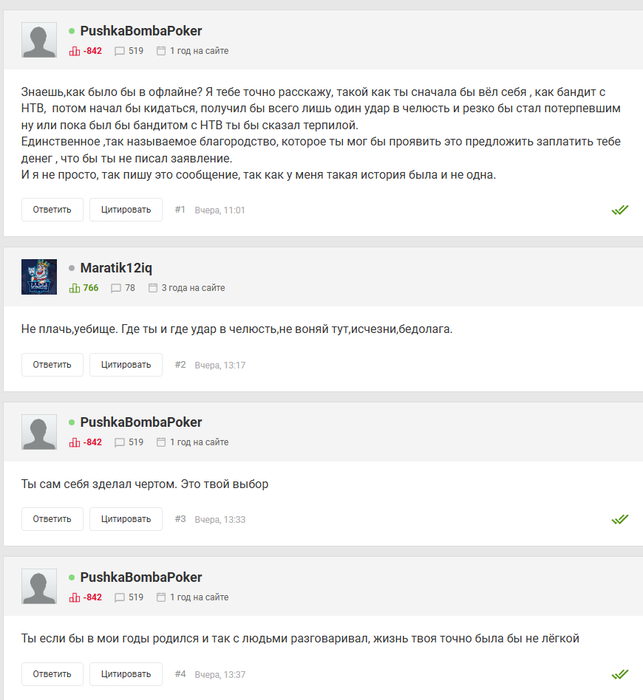Click the calendar icon near '3 года на сайте'
Screen dimensions: 643x700
click(x=153, y=288)
